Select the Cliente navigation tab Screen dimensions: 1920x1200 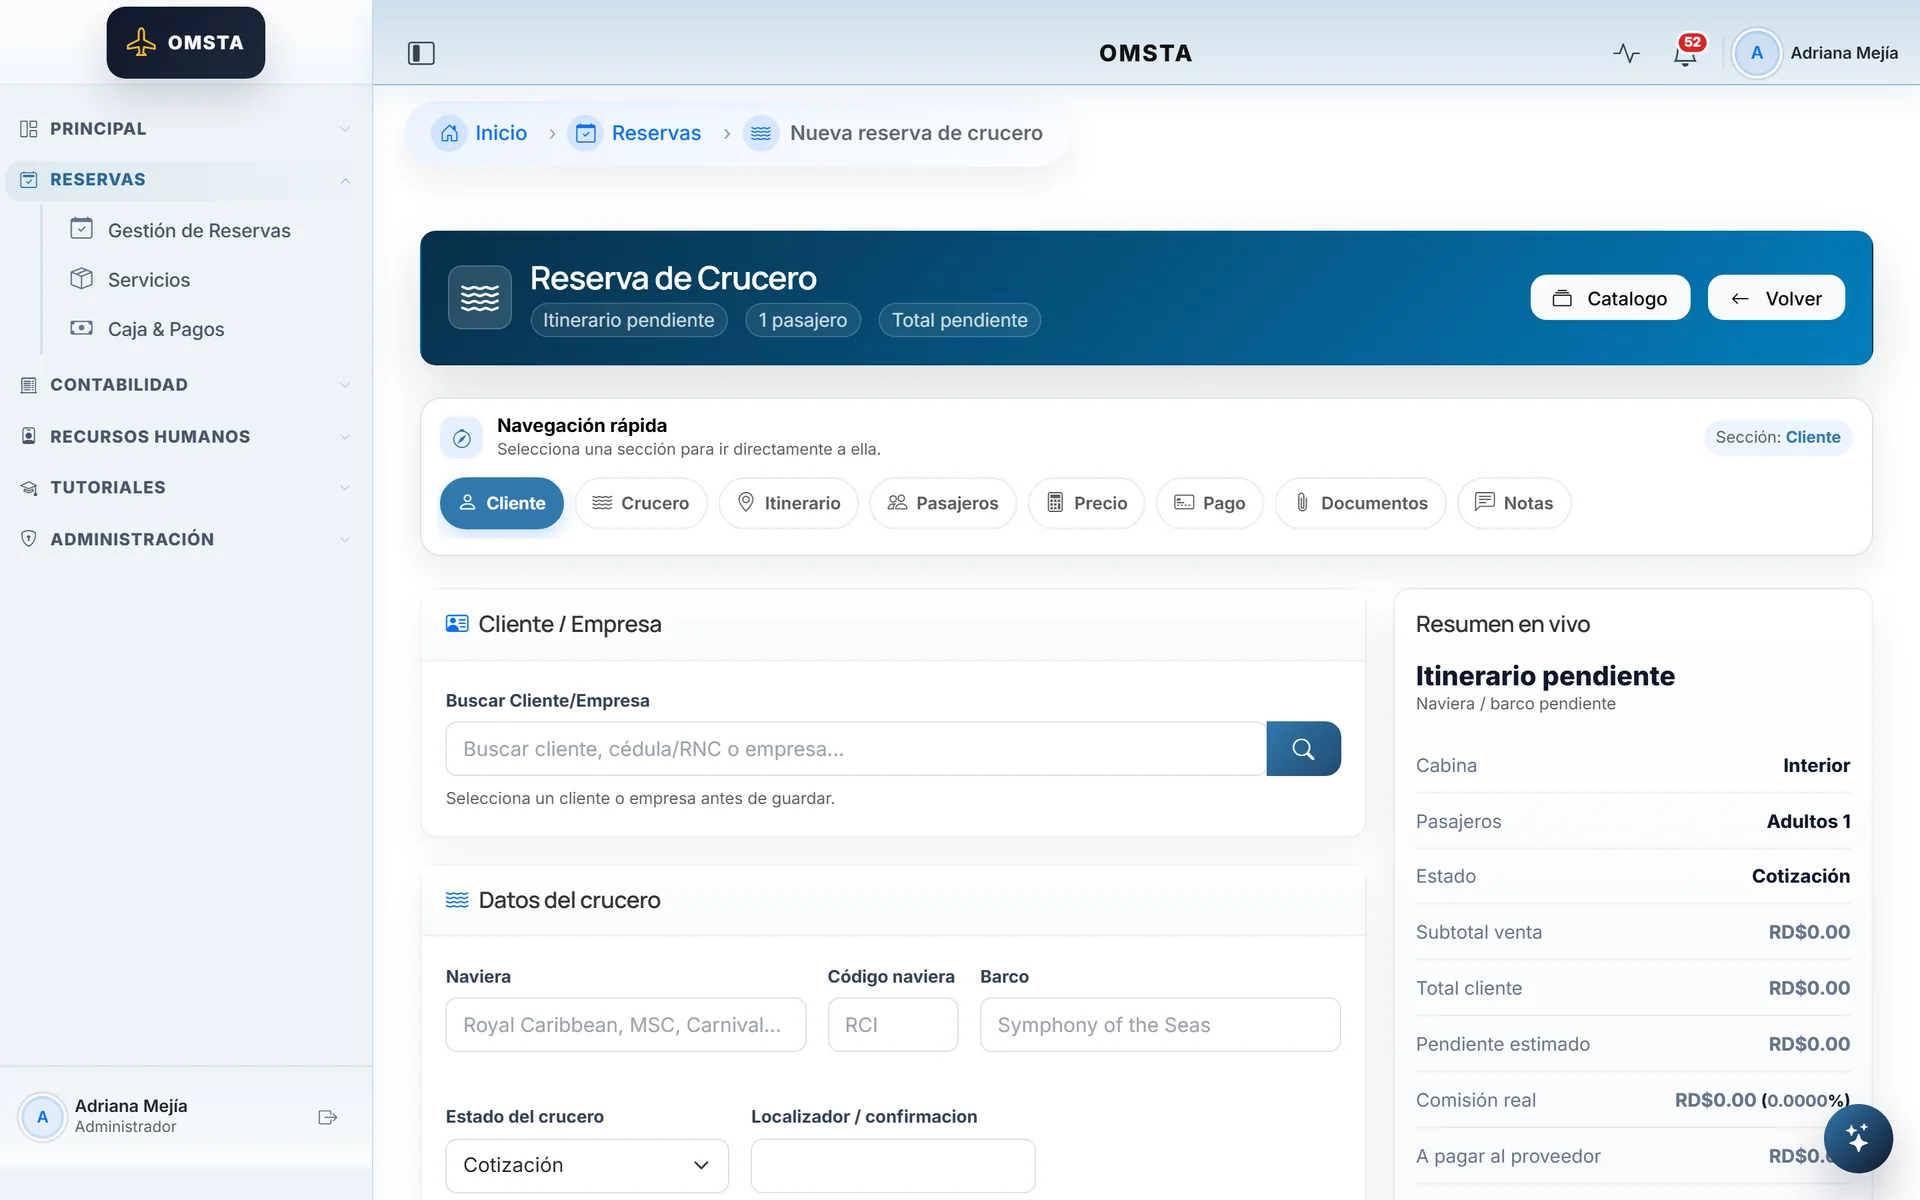click(501, 503)
